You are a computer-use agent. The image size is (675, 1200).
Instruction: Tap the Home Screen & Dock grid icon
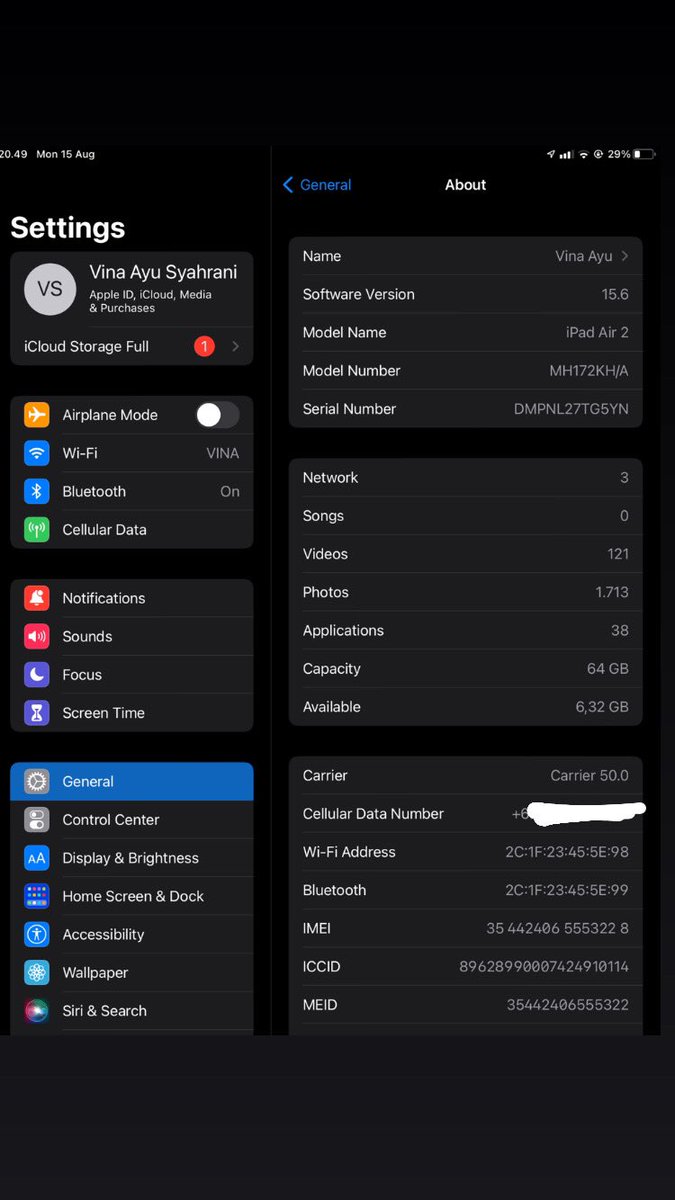tap(37, 896)
